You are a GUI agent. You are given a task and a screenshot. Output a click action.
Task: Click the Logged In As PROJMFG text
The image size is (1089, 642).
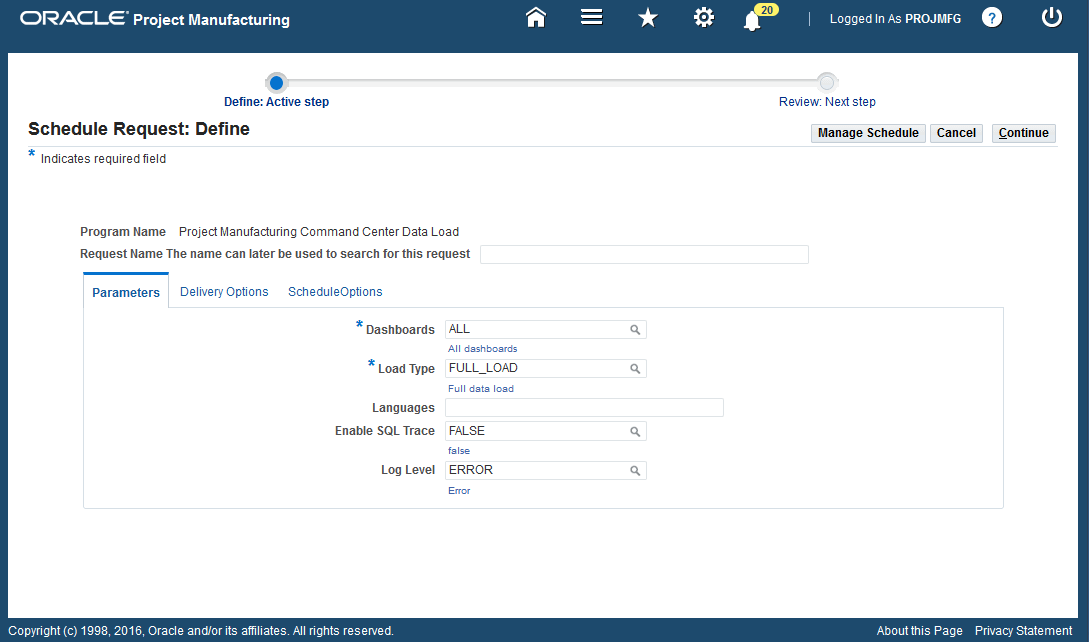(x=895, y=19)
